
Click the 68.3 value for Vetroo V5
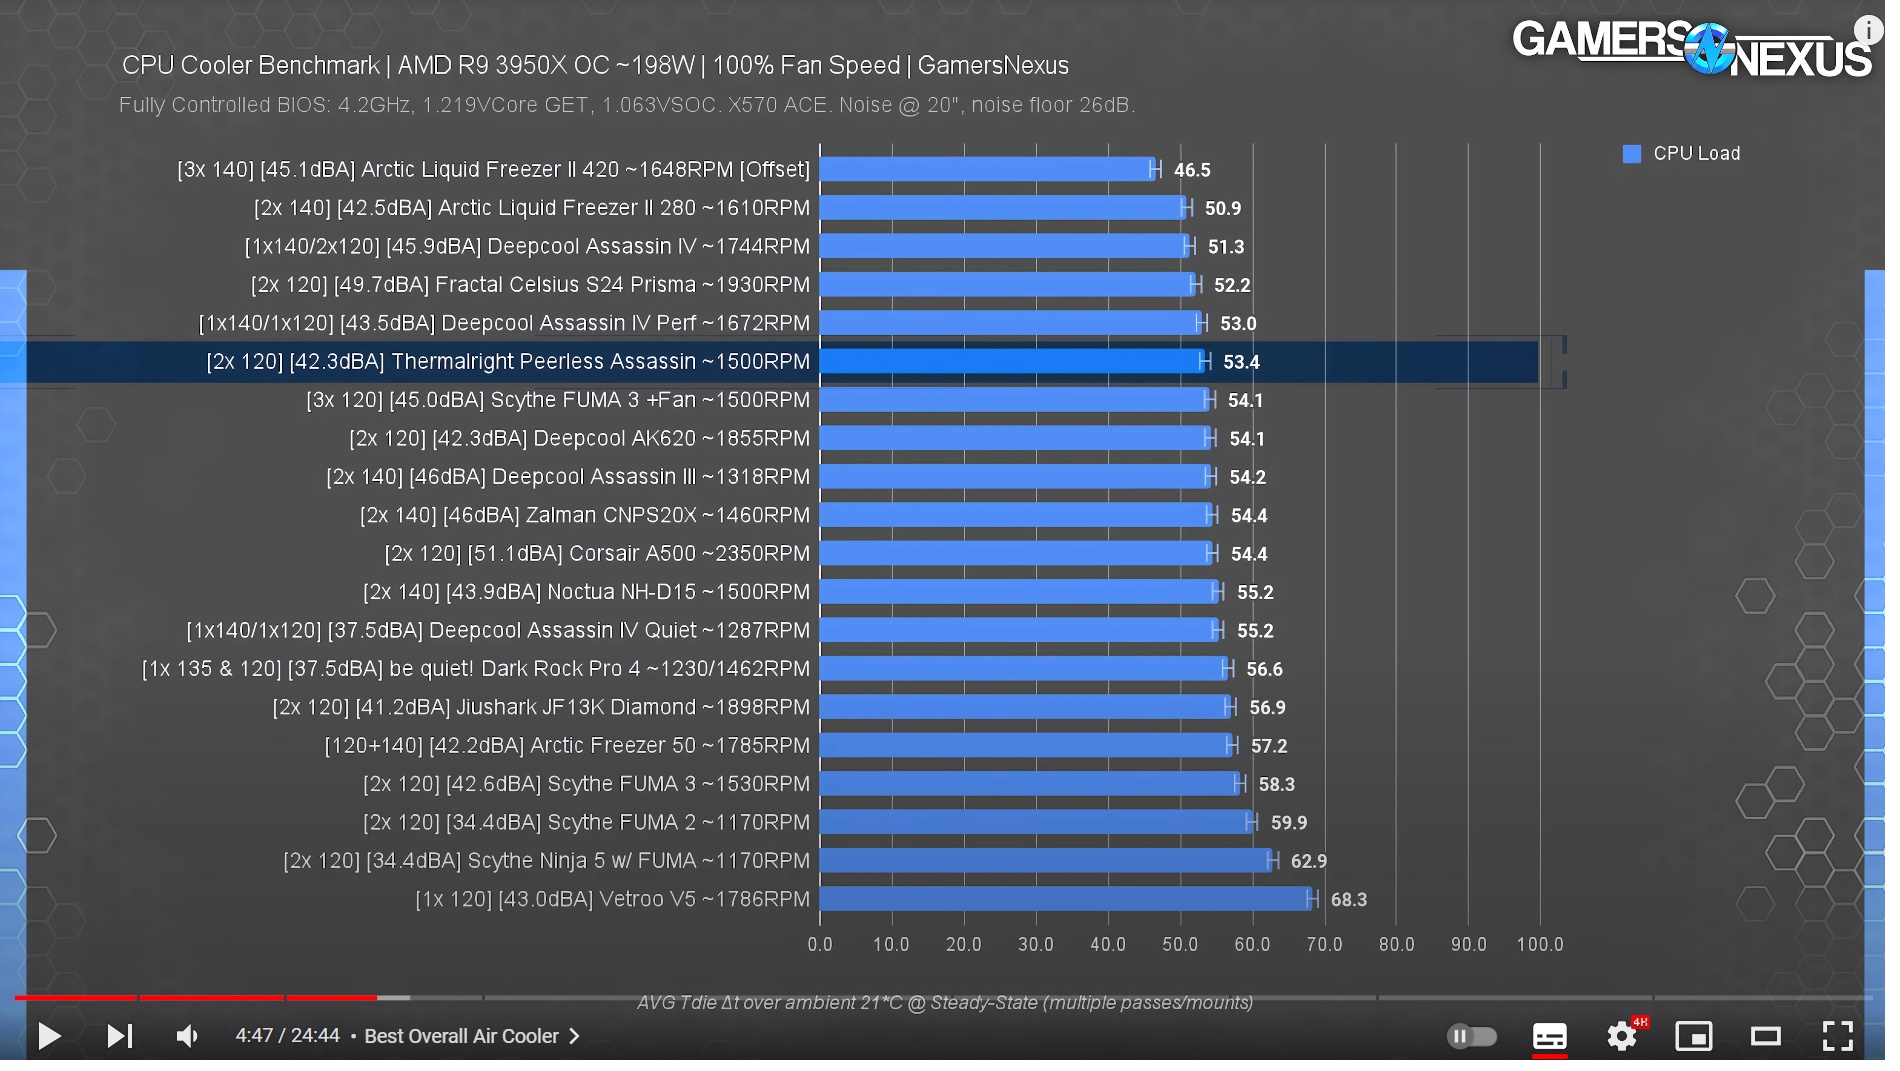coord(1349,900)
